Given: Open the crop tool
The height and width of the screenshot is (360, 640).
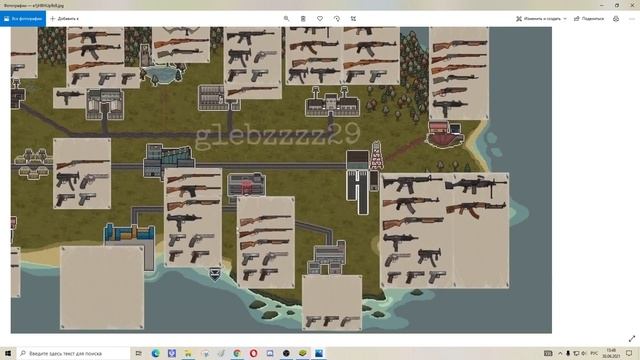Looking at the screenshot, I should [x=353, y=19].
